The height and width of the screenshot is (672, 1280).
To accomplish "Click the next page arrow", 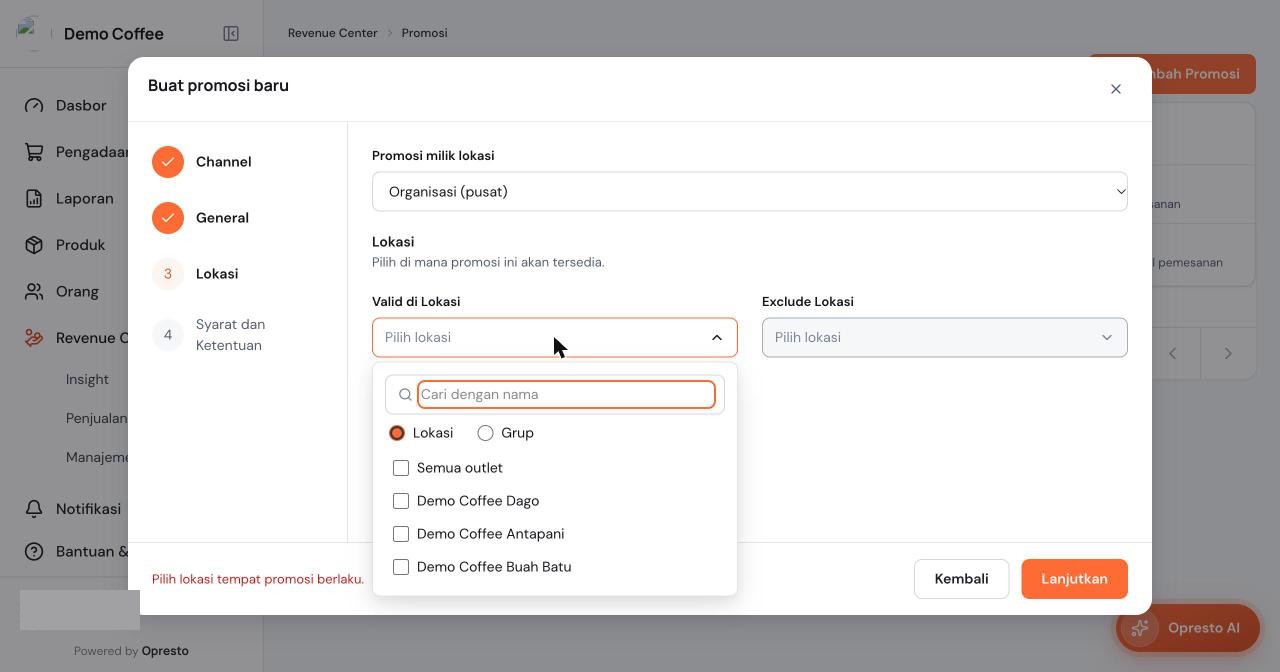I will click(x=1228, y=353).
